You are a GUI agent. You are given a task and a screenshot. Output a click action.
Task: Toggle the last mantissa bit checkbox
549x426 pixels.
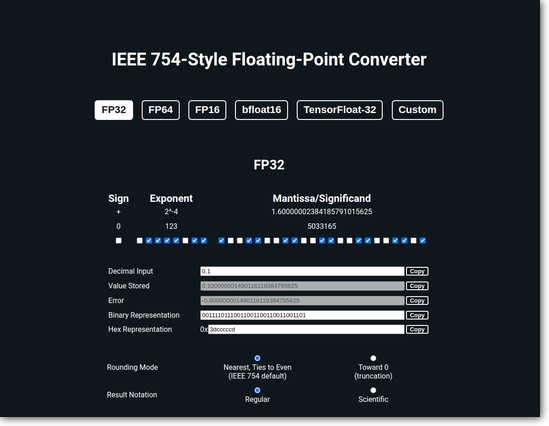423,240
